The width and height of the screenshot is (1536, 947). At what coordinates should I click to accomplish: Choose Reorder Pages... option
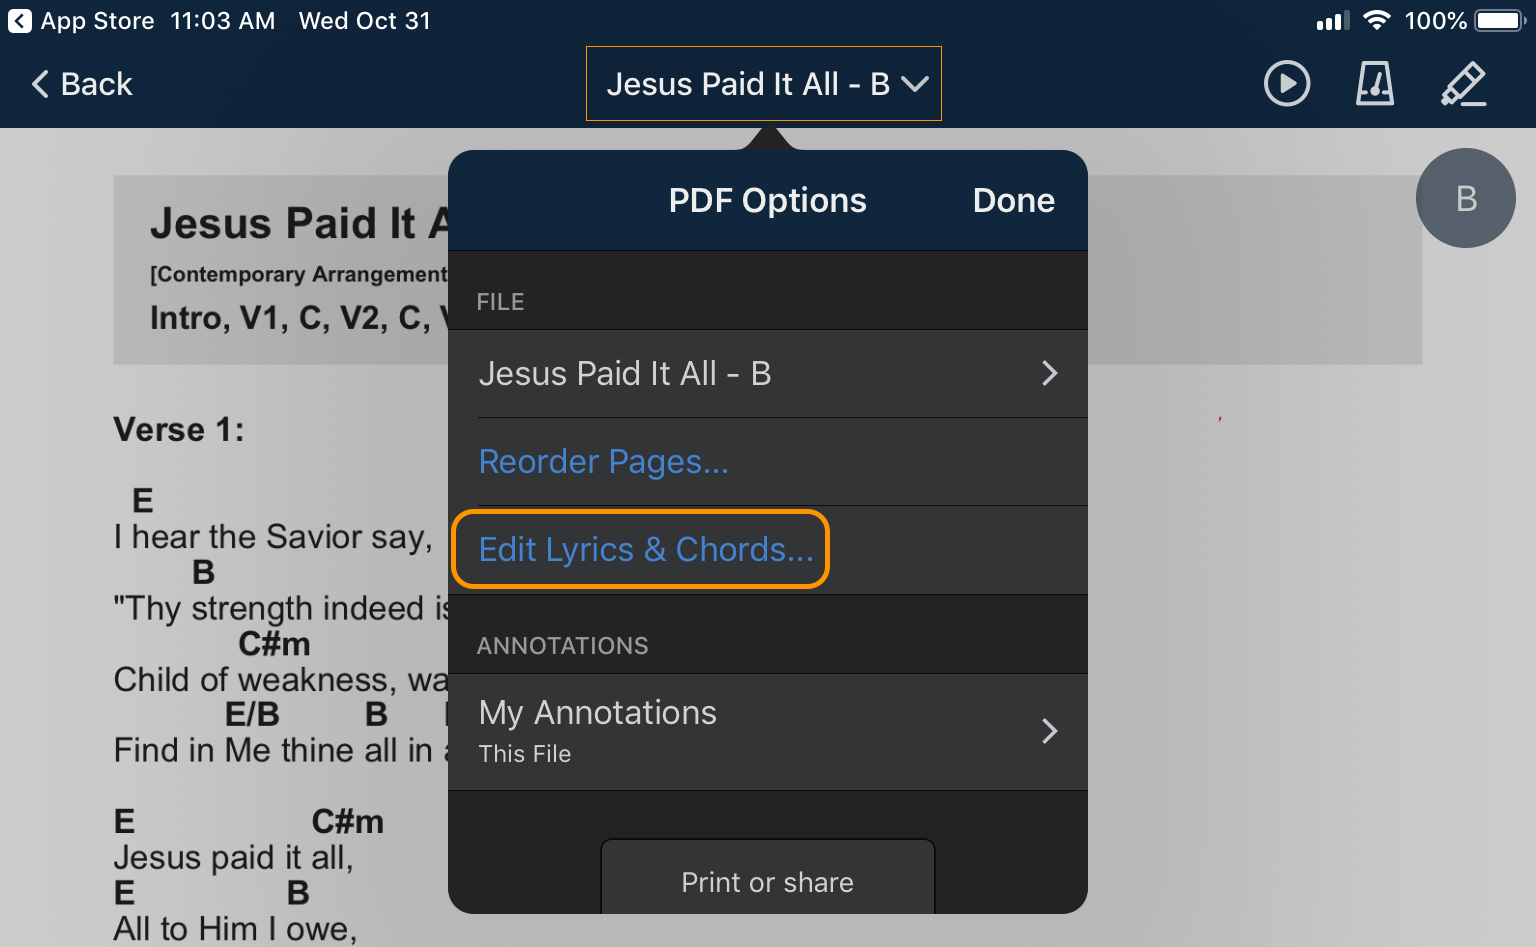tap(603, 462)
